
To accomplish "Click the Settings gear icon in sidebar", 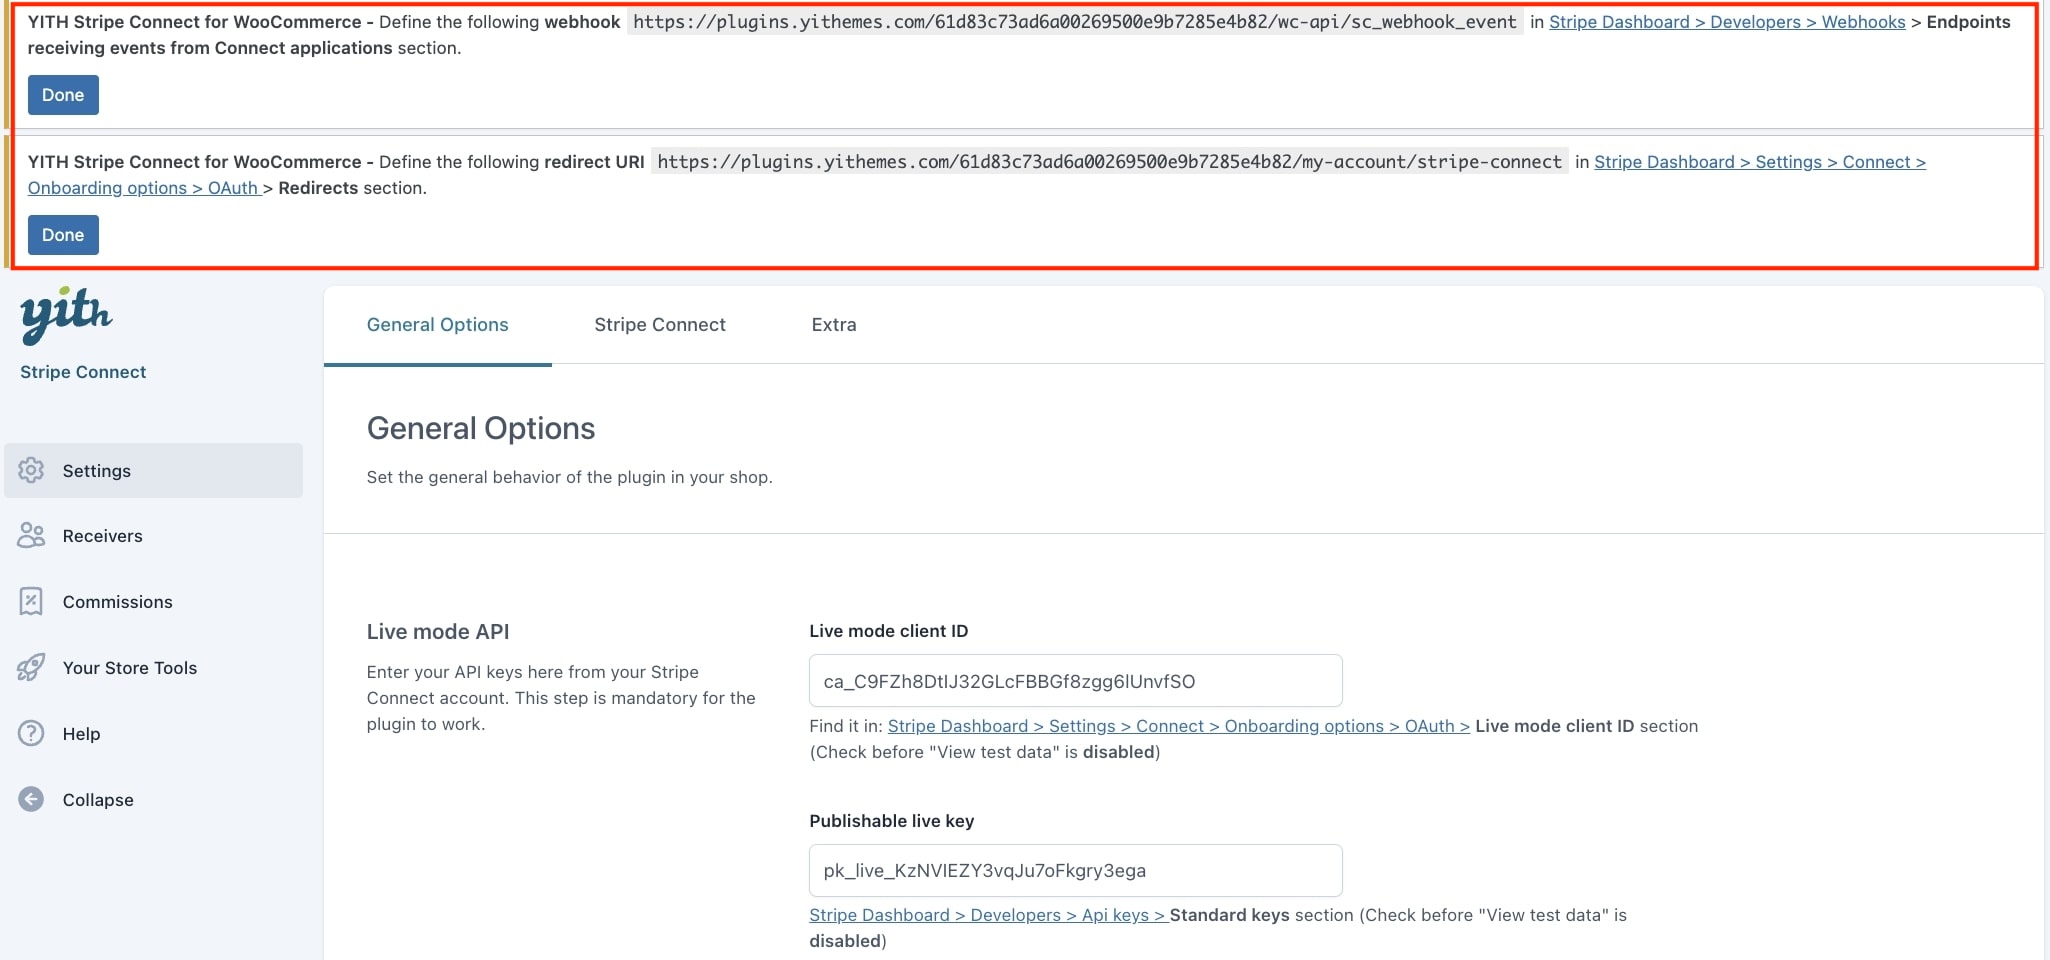I will (x=31, y=470).
